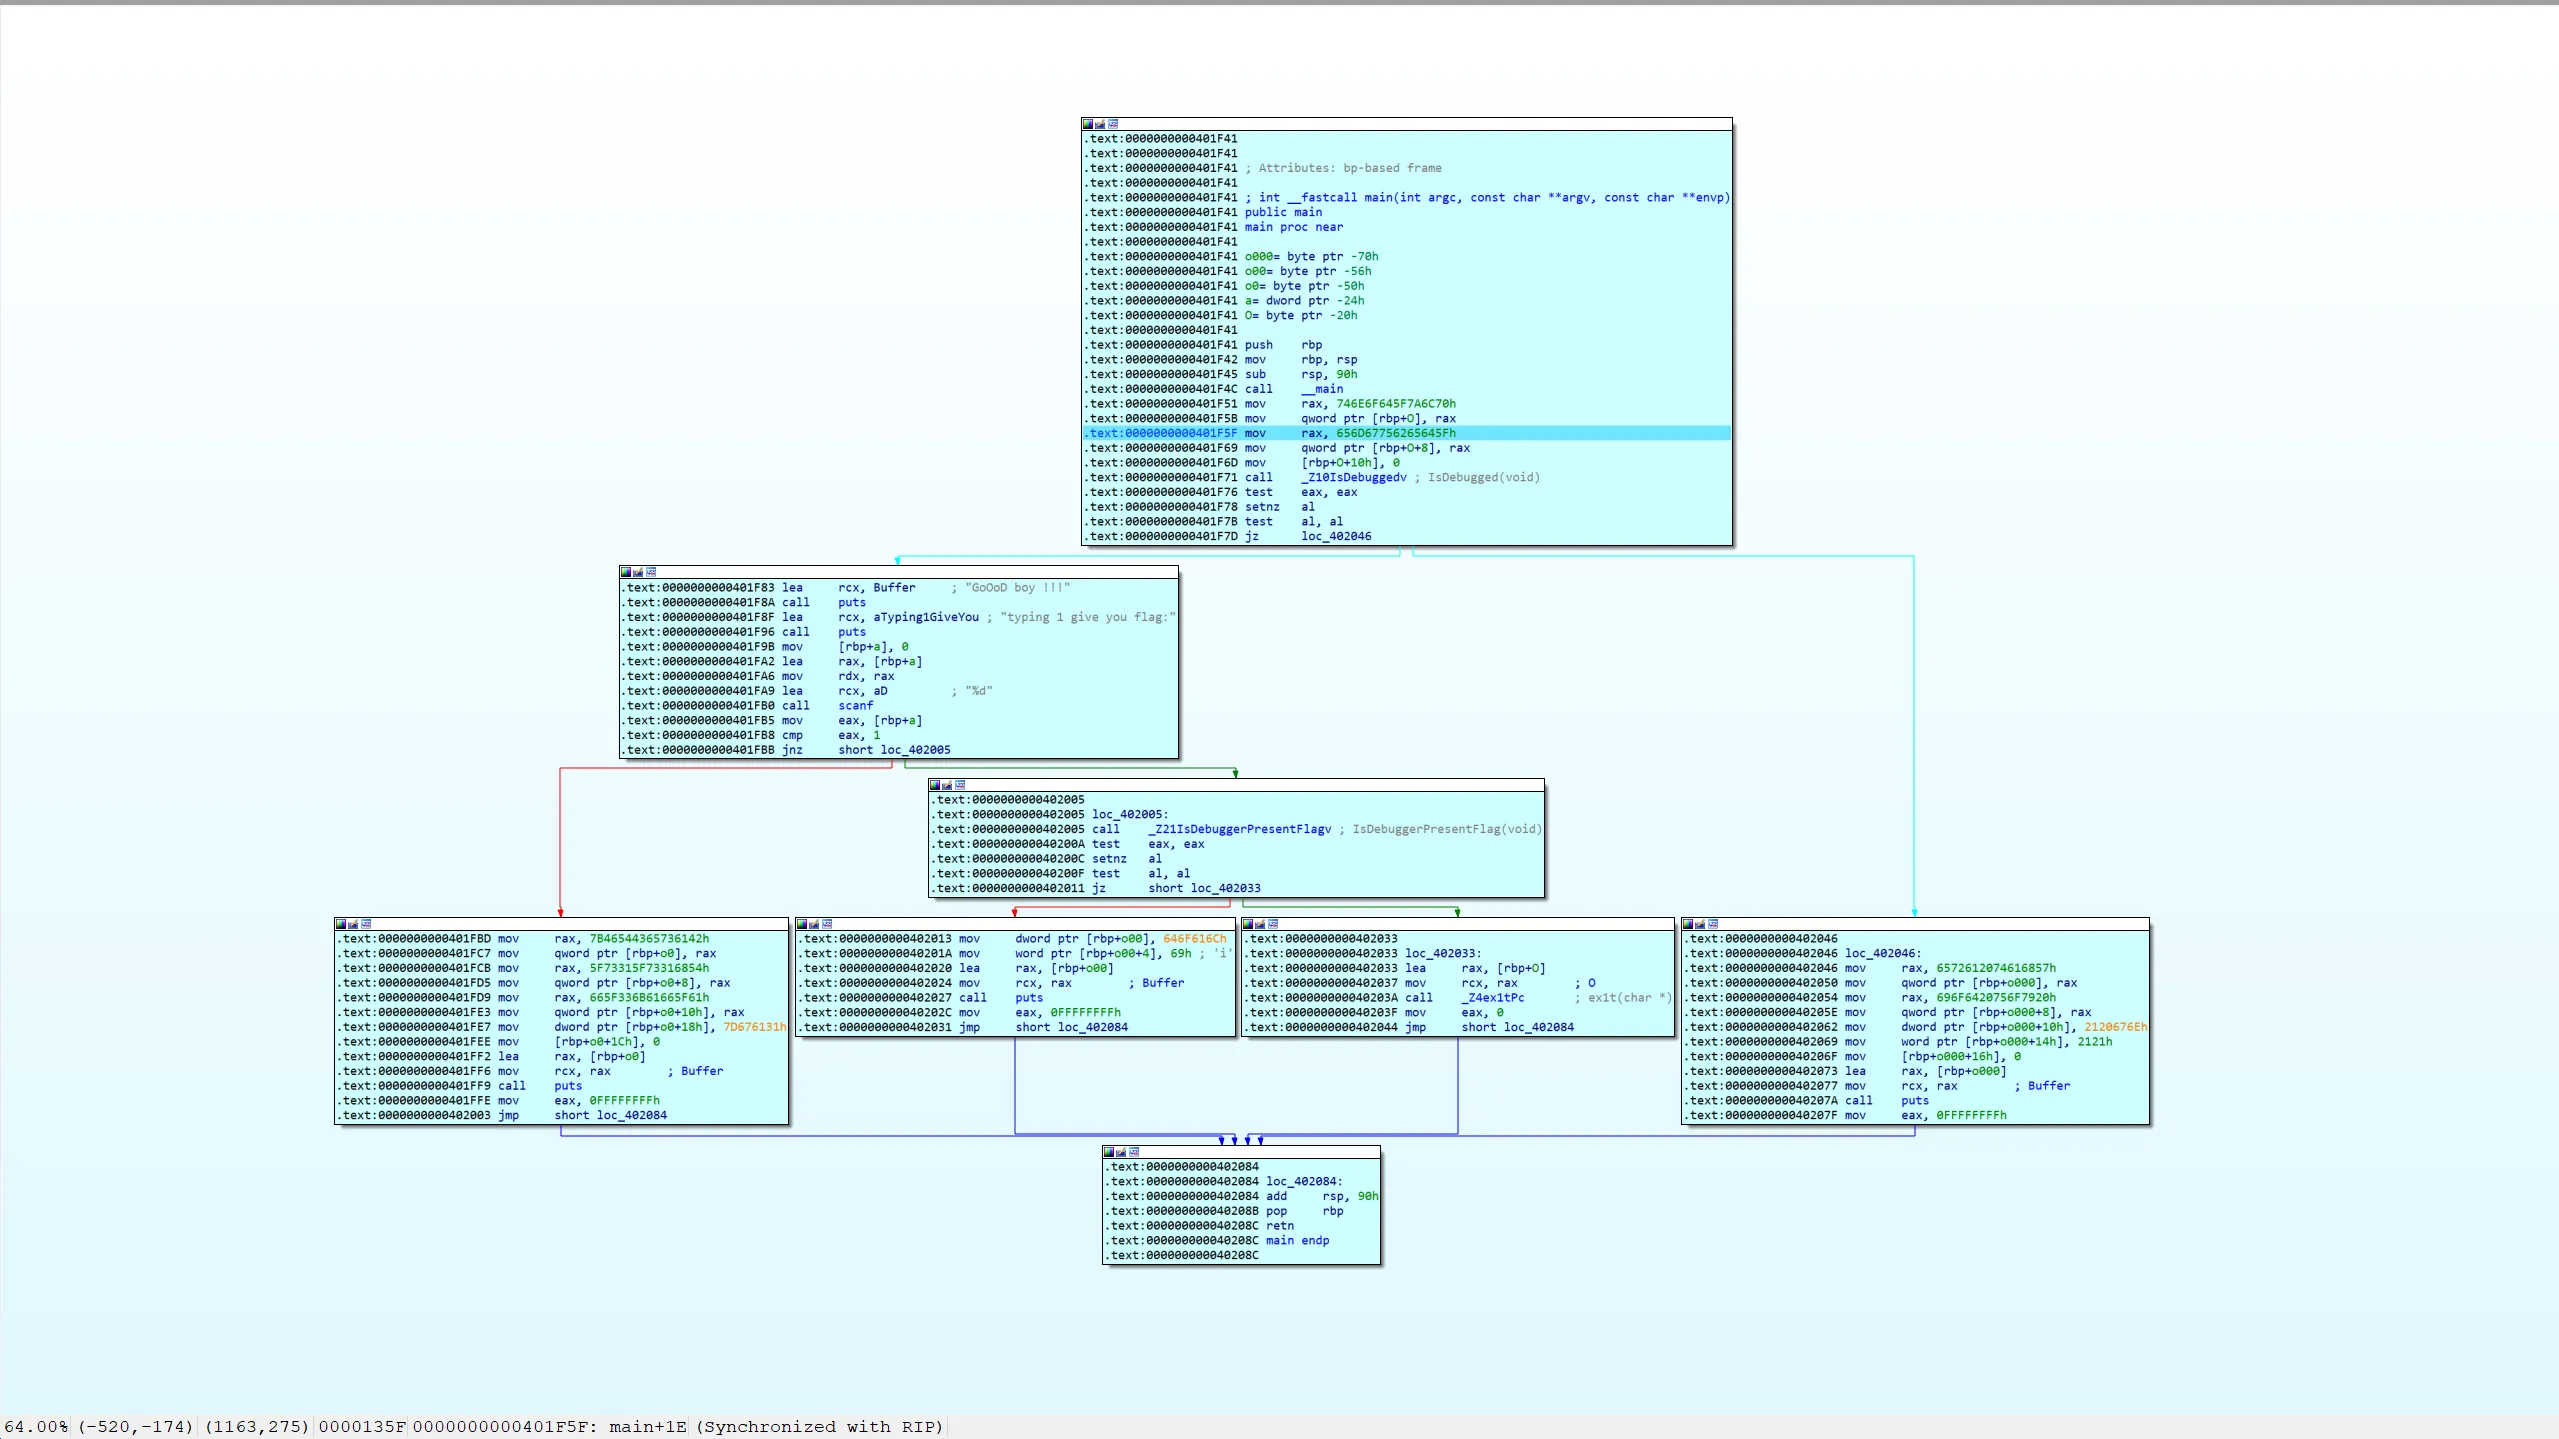Click the group node icon on the loc_402084 block
The image size is (2559, 1439).
pyautogui.click(x=1136, y=1152)
